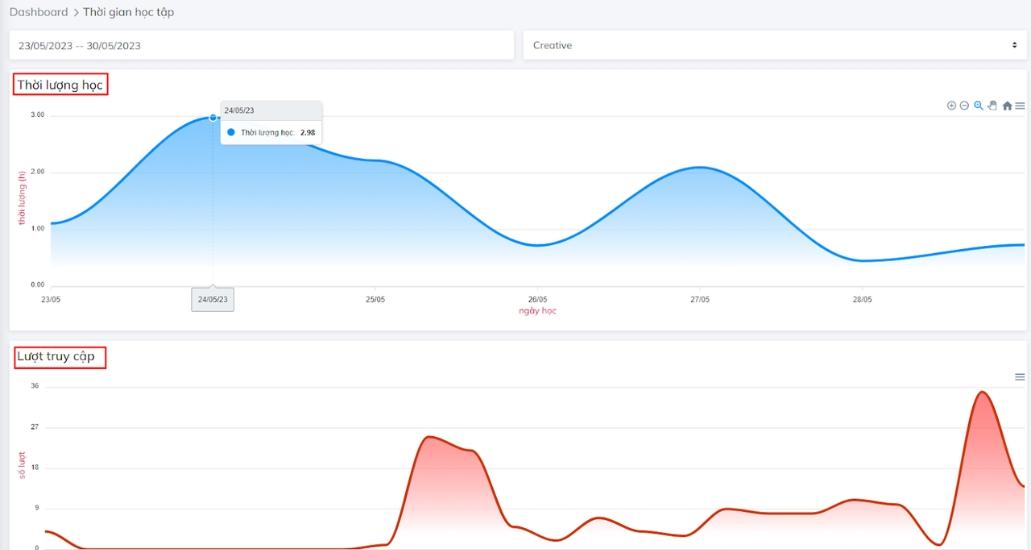Click the 2.98 tooltip value
Image resolution: width=1031 pixels, height=550 pixels.
click(x=308, y=132)
